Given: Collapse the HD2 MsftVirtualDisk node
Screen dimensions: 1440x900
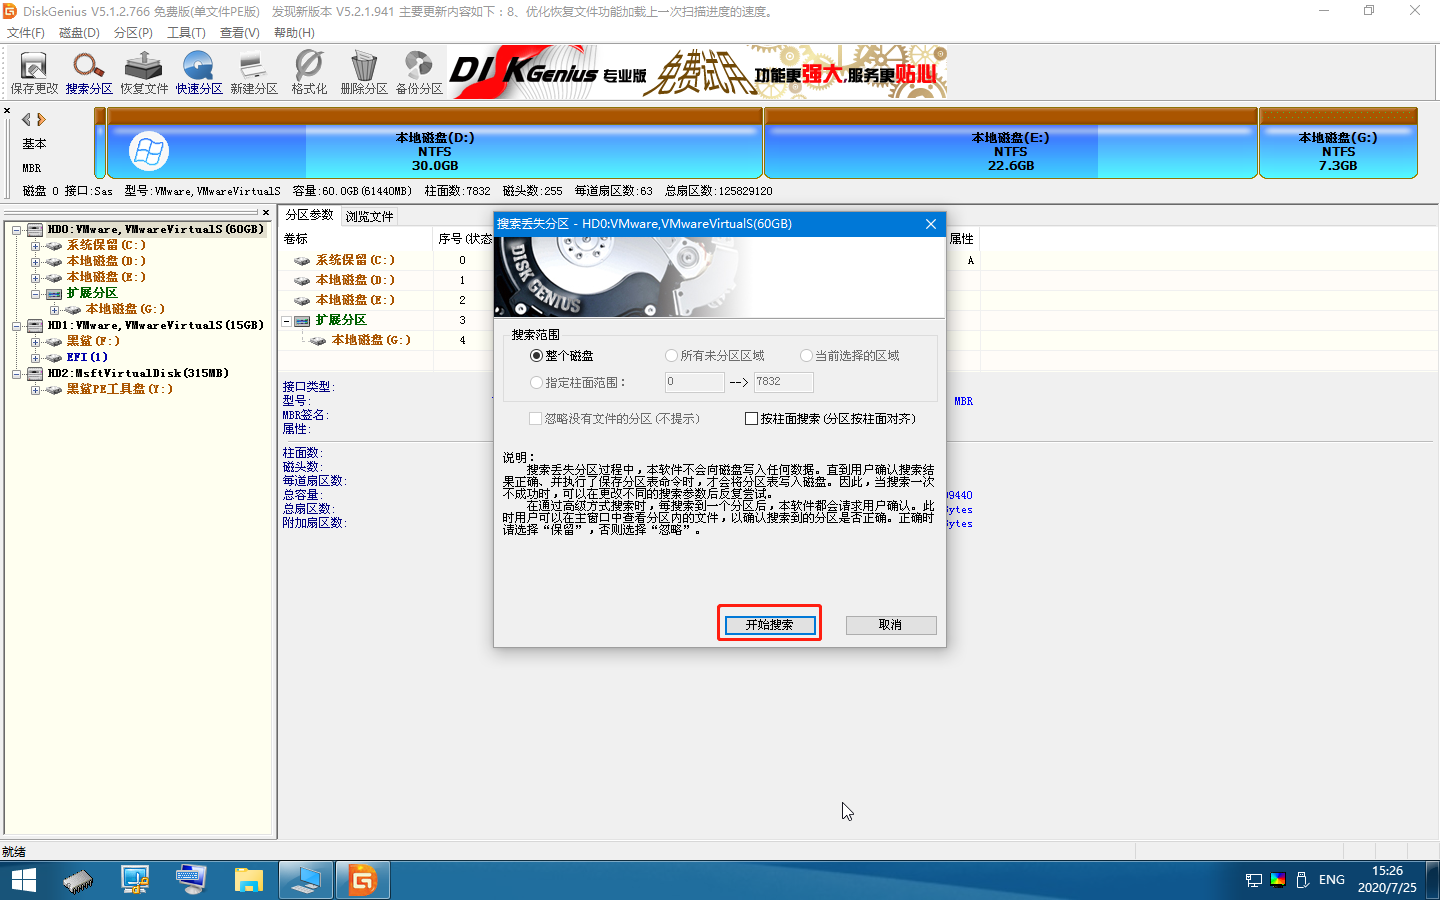Looking at the screenshot, I should 16,374.
